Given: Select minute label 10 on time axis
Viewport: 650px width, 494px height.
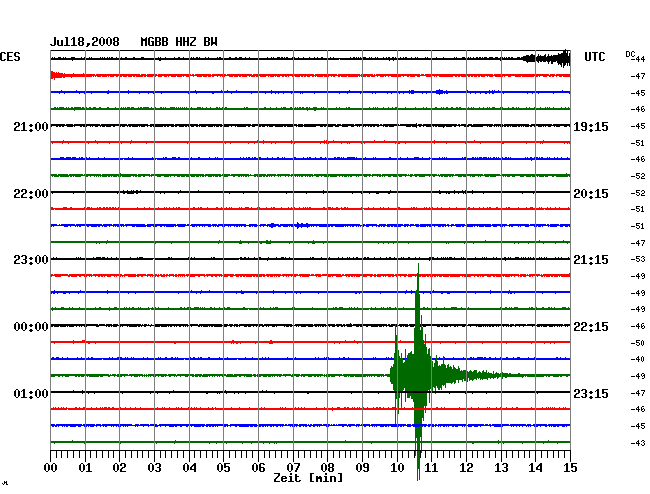Looking at the screenshot, I should (397, 467).
